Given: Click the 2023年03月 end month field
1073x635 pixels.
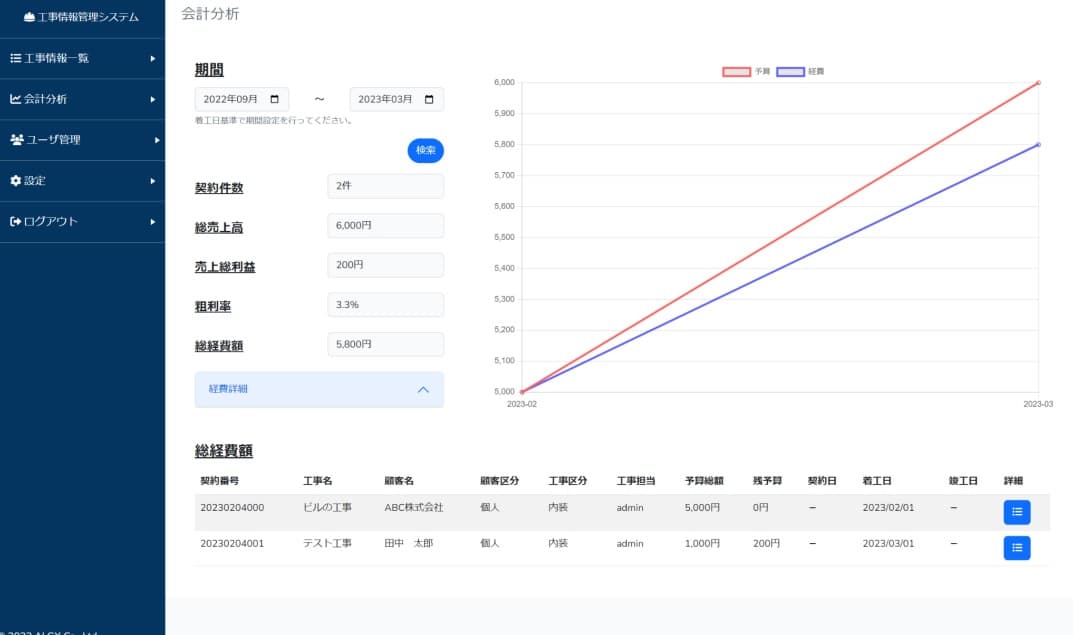Looking at the screenshot, I should 396,99.
